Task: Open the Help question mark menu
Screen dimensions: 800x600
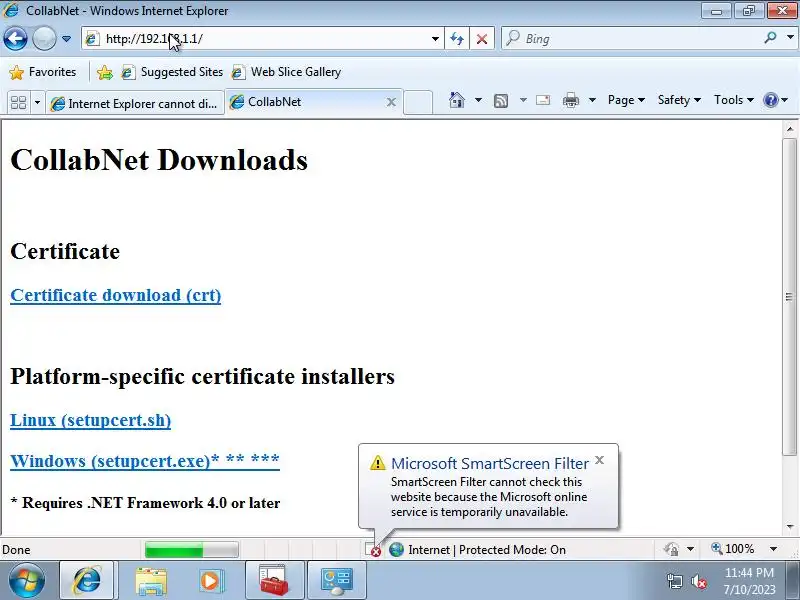Action: tap(776, 100)
